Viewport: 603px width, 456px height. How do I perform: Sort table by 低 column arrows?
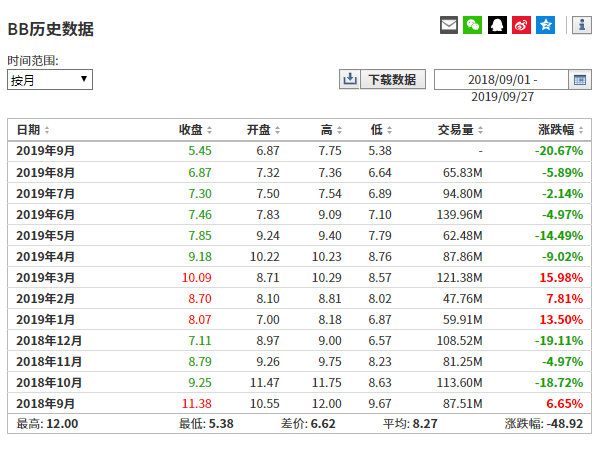[390, 130]
